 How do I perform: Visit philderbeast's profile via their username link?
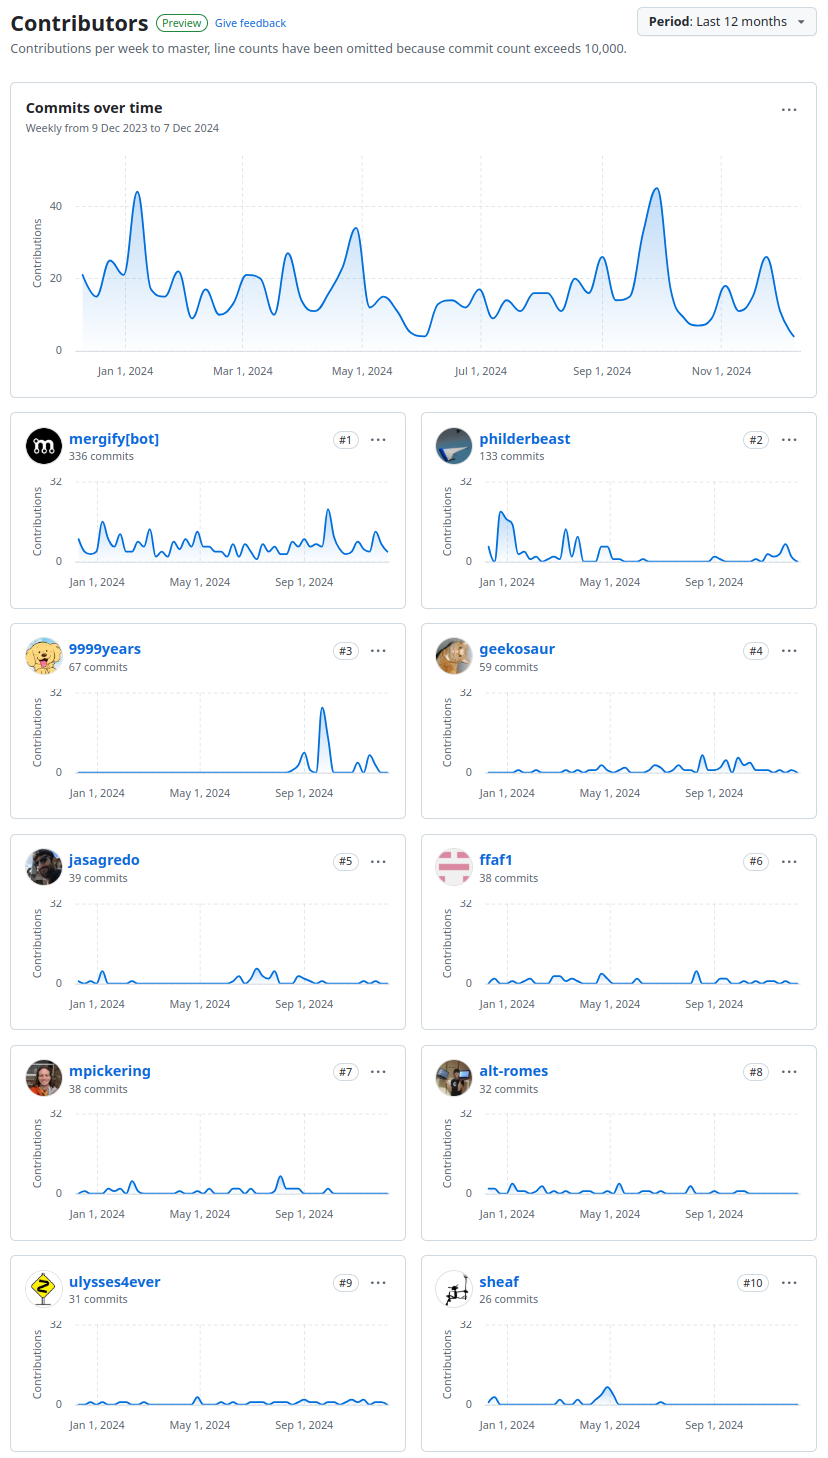[525, 438]
